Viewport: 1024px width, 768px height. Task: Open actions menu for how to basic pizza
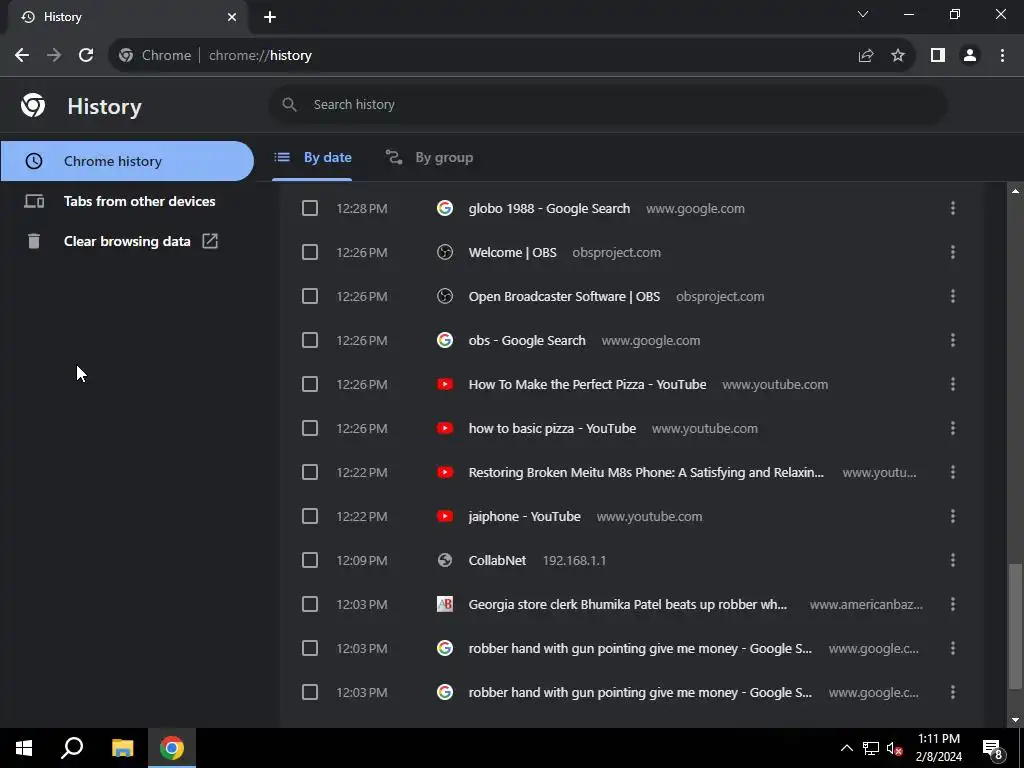pyautogui.click(x=953, y=428)
